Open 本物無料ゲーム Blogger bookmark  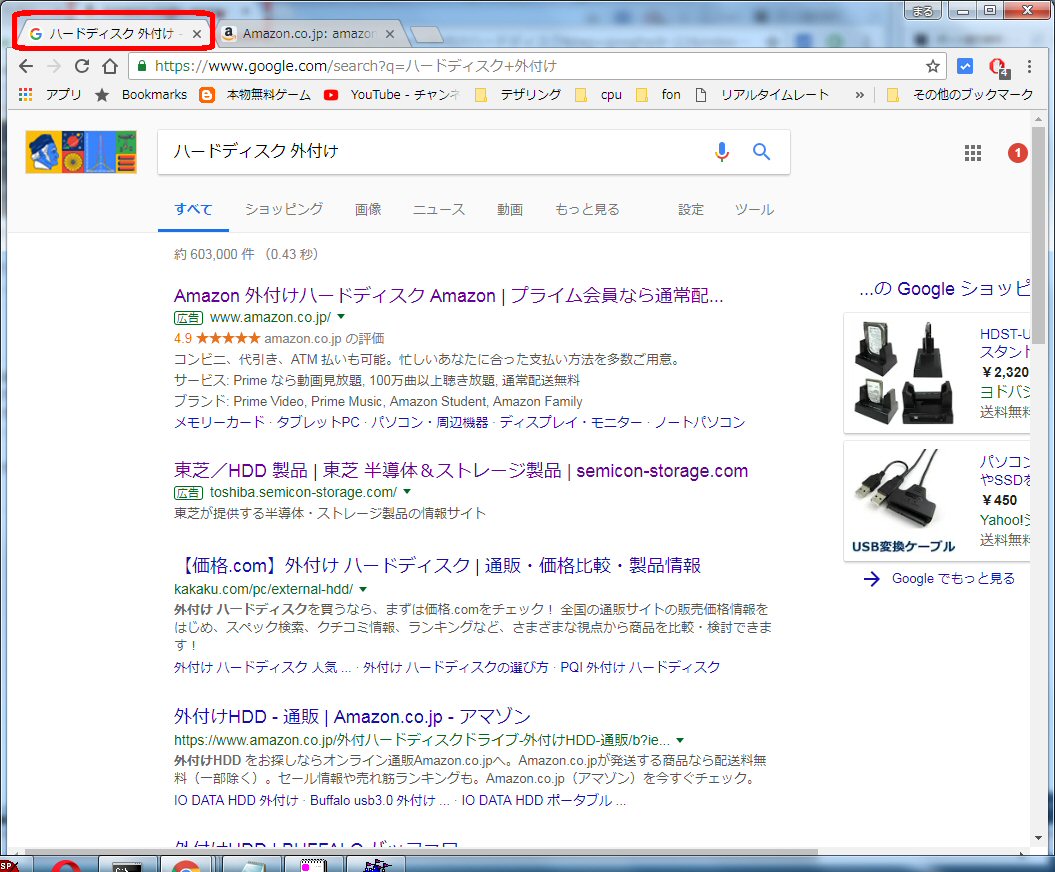(255, 94)
